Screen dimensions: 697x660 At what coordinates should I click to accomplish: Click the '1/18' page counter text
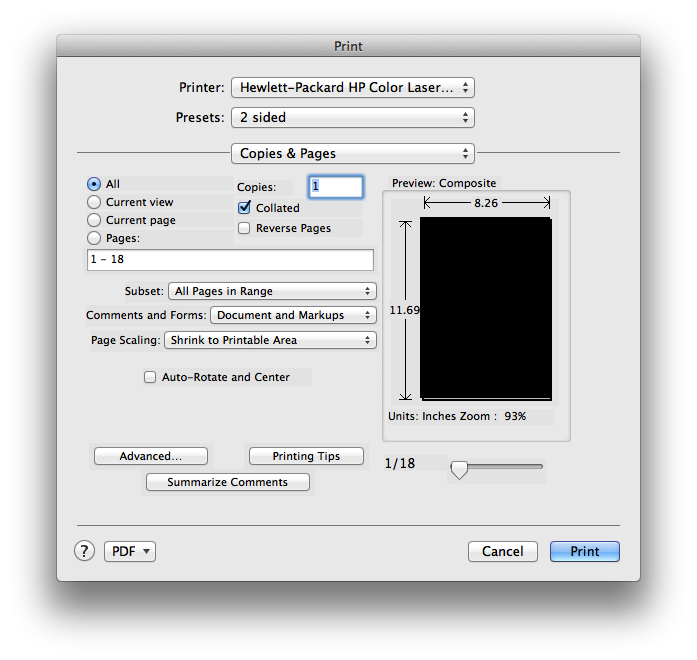400,464
